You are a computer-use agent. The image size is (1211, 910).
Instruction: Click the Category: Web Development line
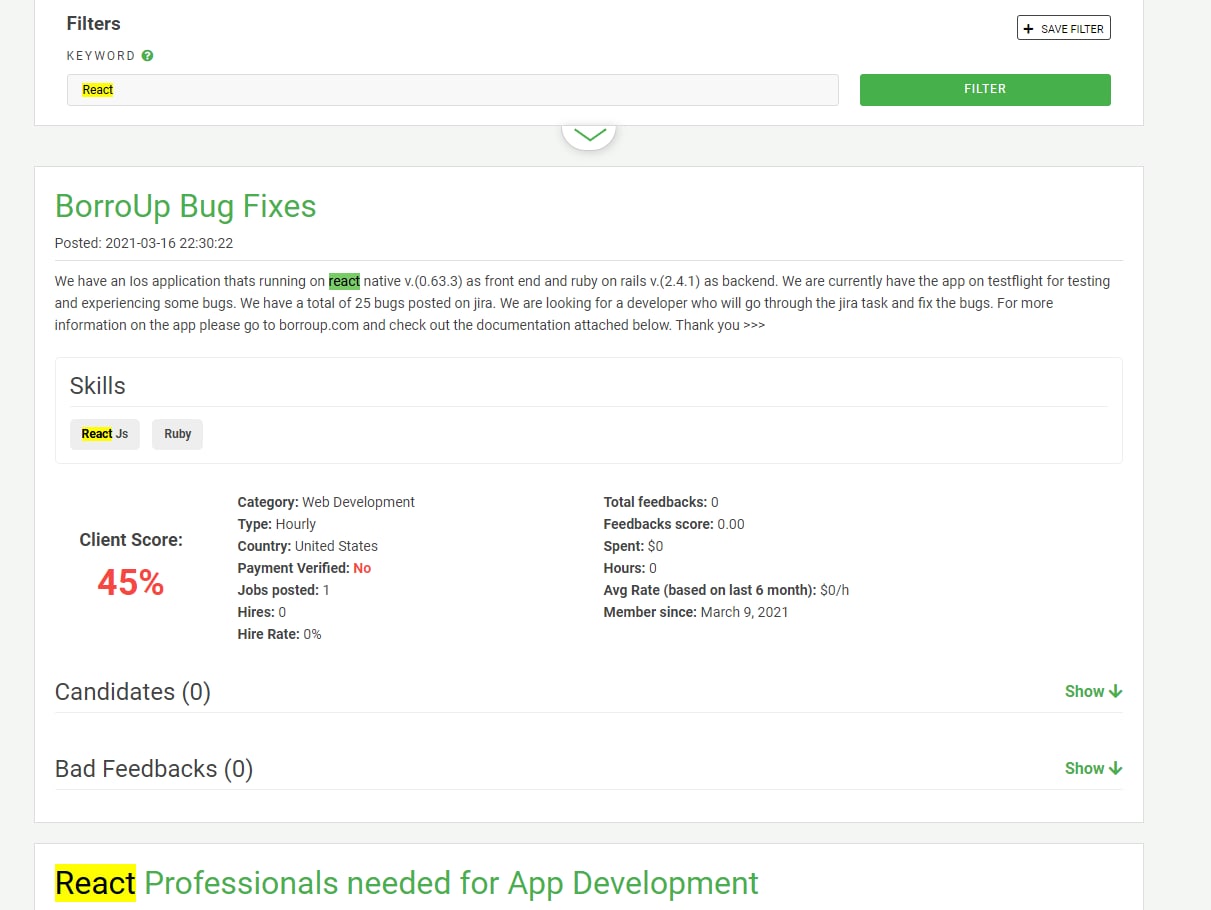326,502
